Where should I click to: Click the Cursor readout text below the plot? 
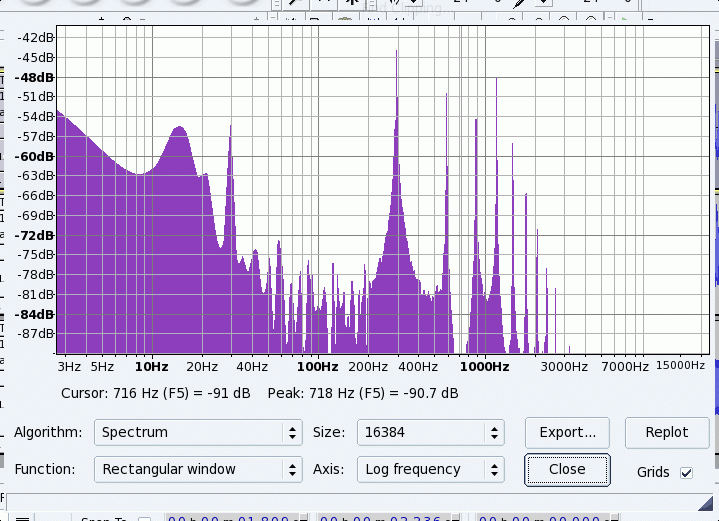pos(156,394)
